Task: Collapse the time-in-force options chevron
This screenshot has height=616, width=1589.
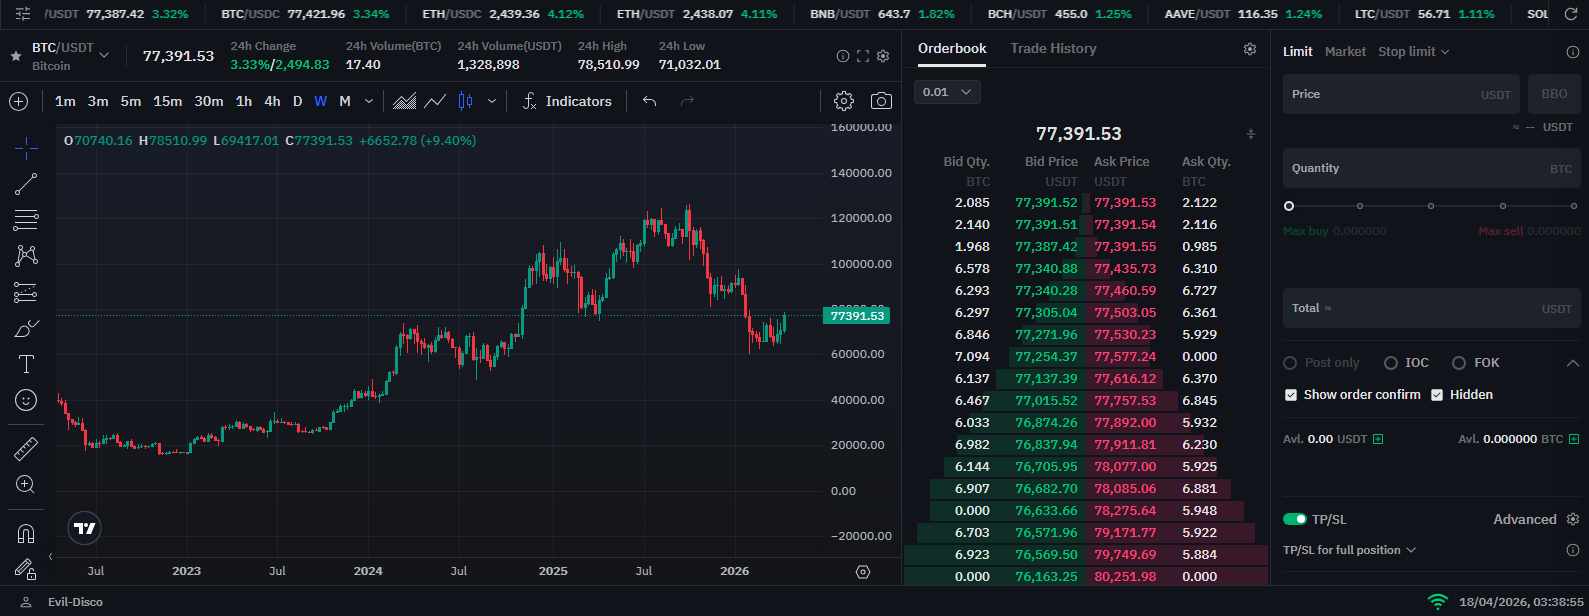Action: click(x=1572, y=363)
